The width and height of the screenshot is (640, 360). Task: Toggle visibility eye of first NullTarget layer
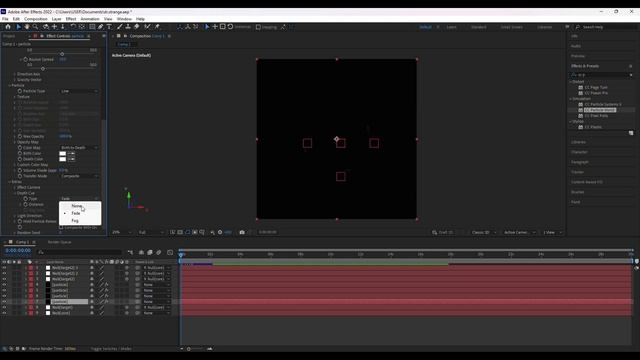(x=4, y=268)
